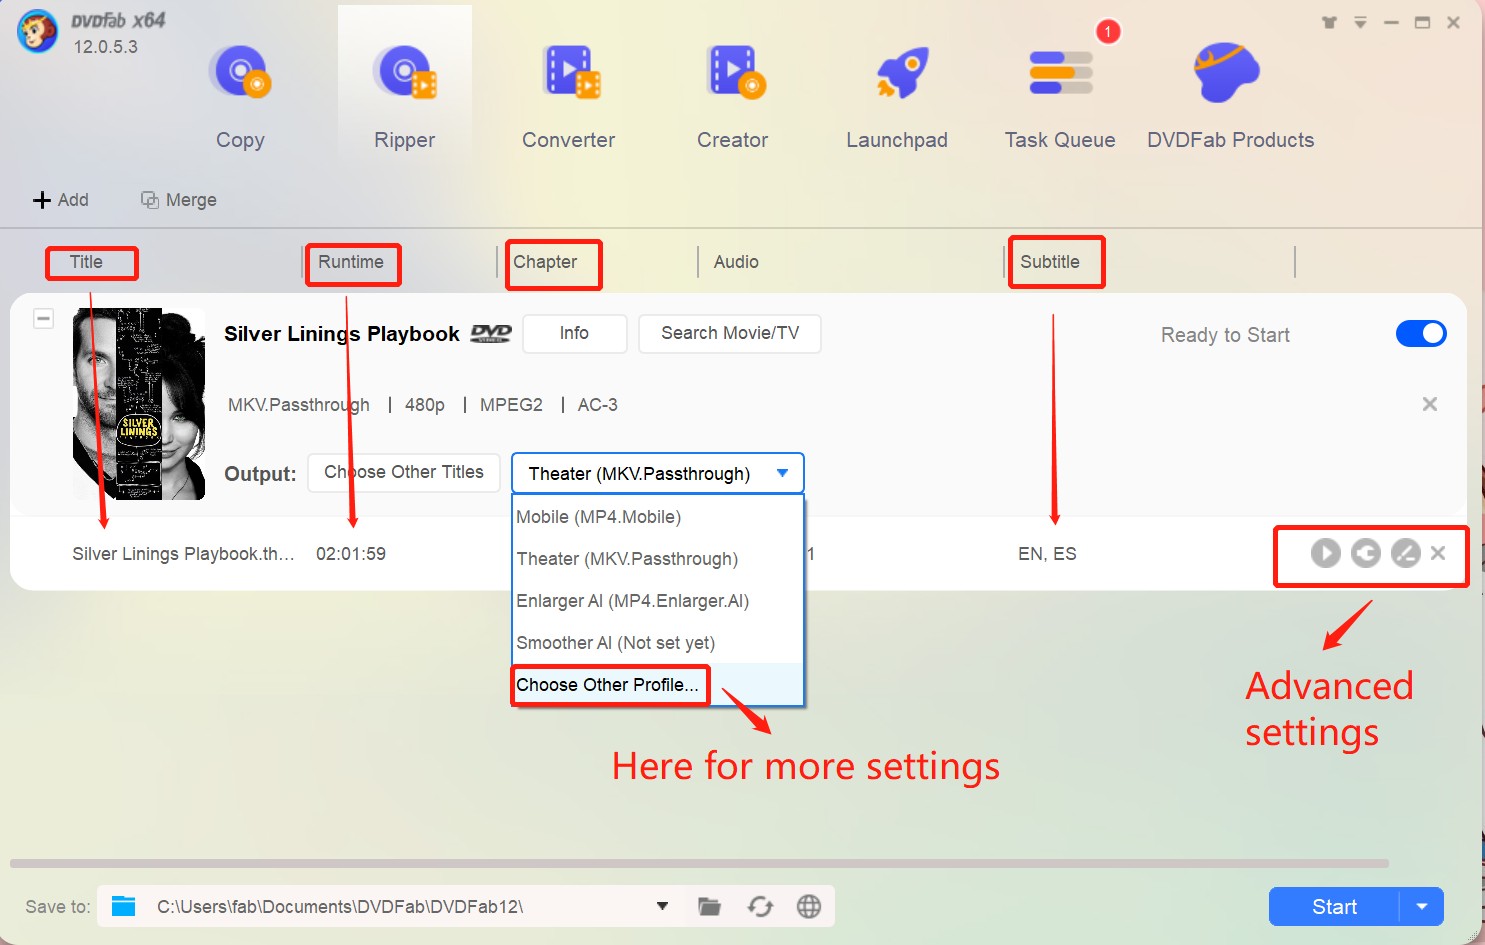Toggle the Ready to Start switch
Viewport: 1485px width, 945px height.
[x=1421, y=333]
